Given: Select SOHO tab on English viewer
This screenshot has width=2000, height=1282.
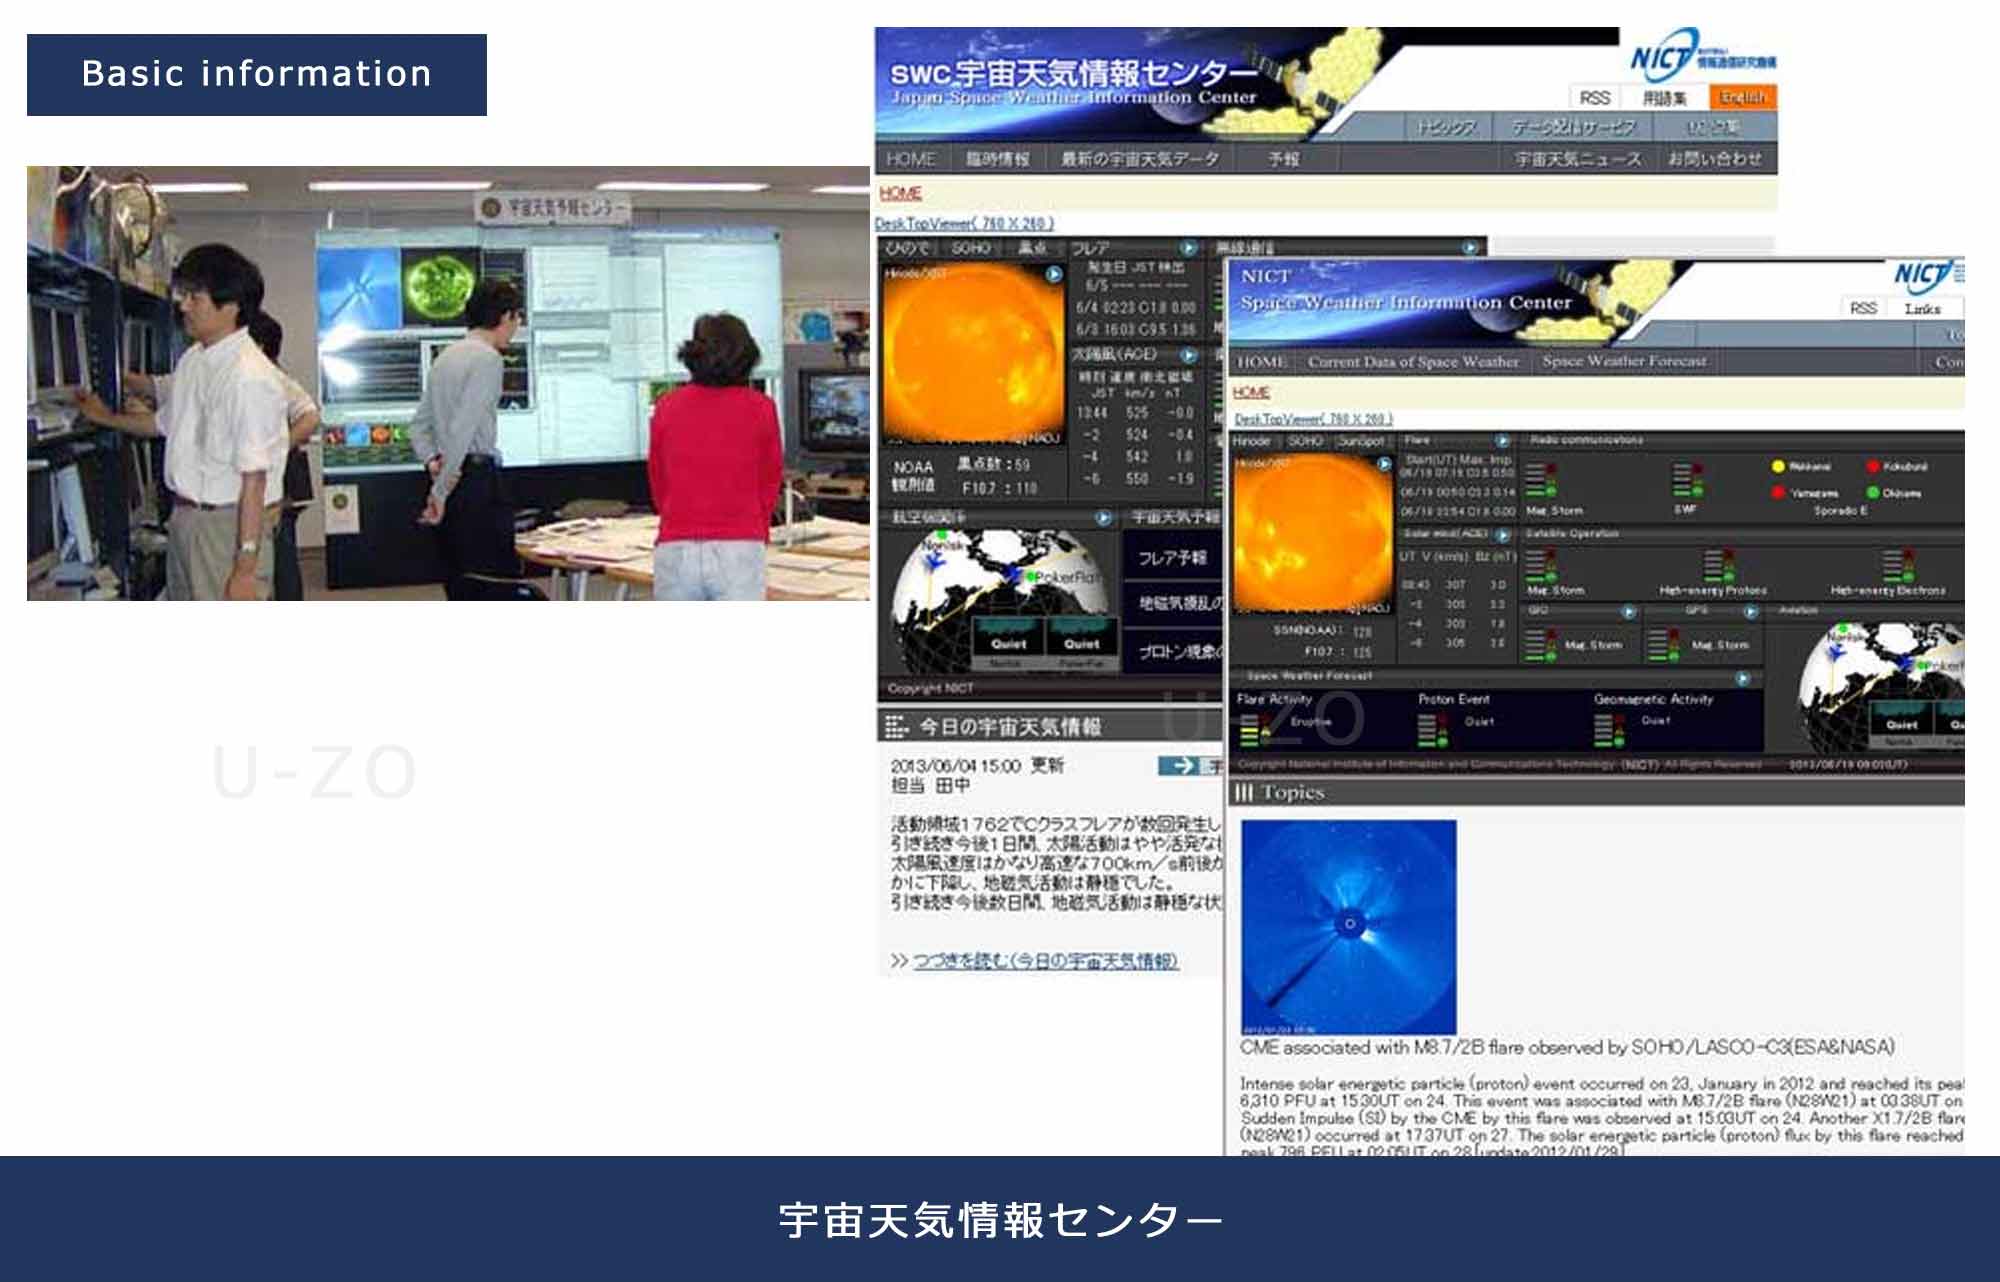Looking at the screenshot, I should coord(1304,441).
